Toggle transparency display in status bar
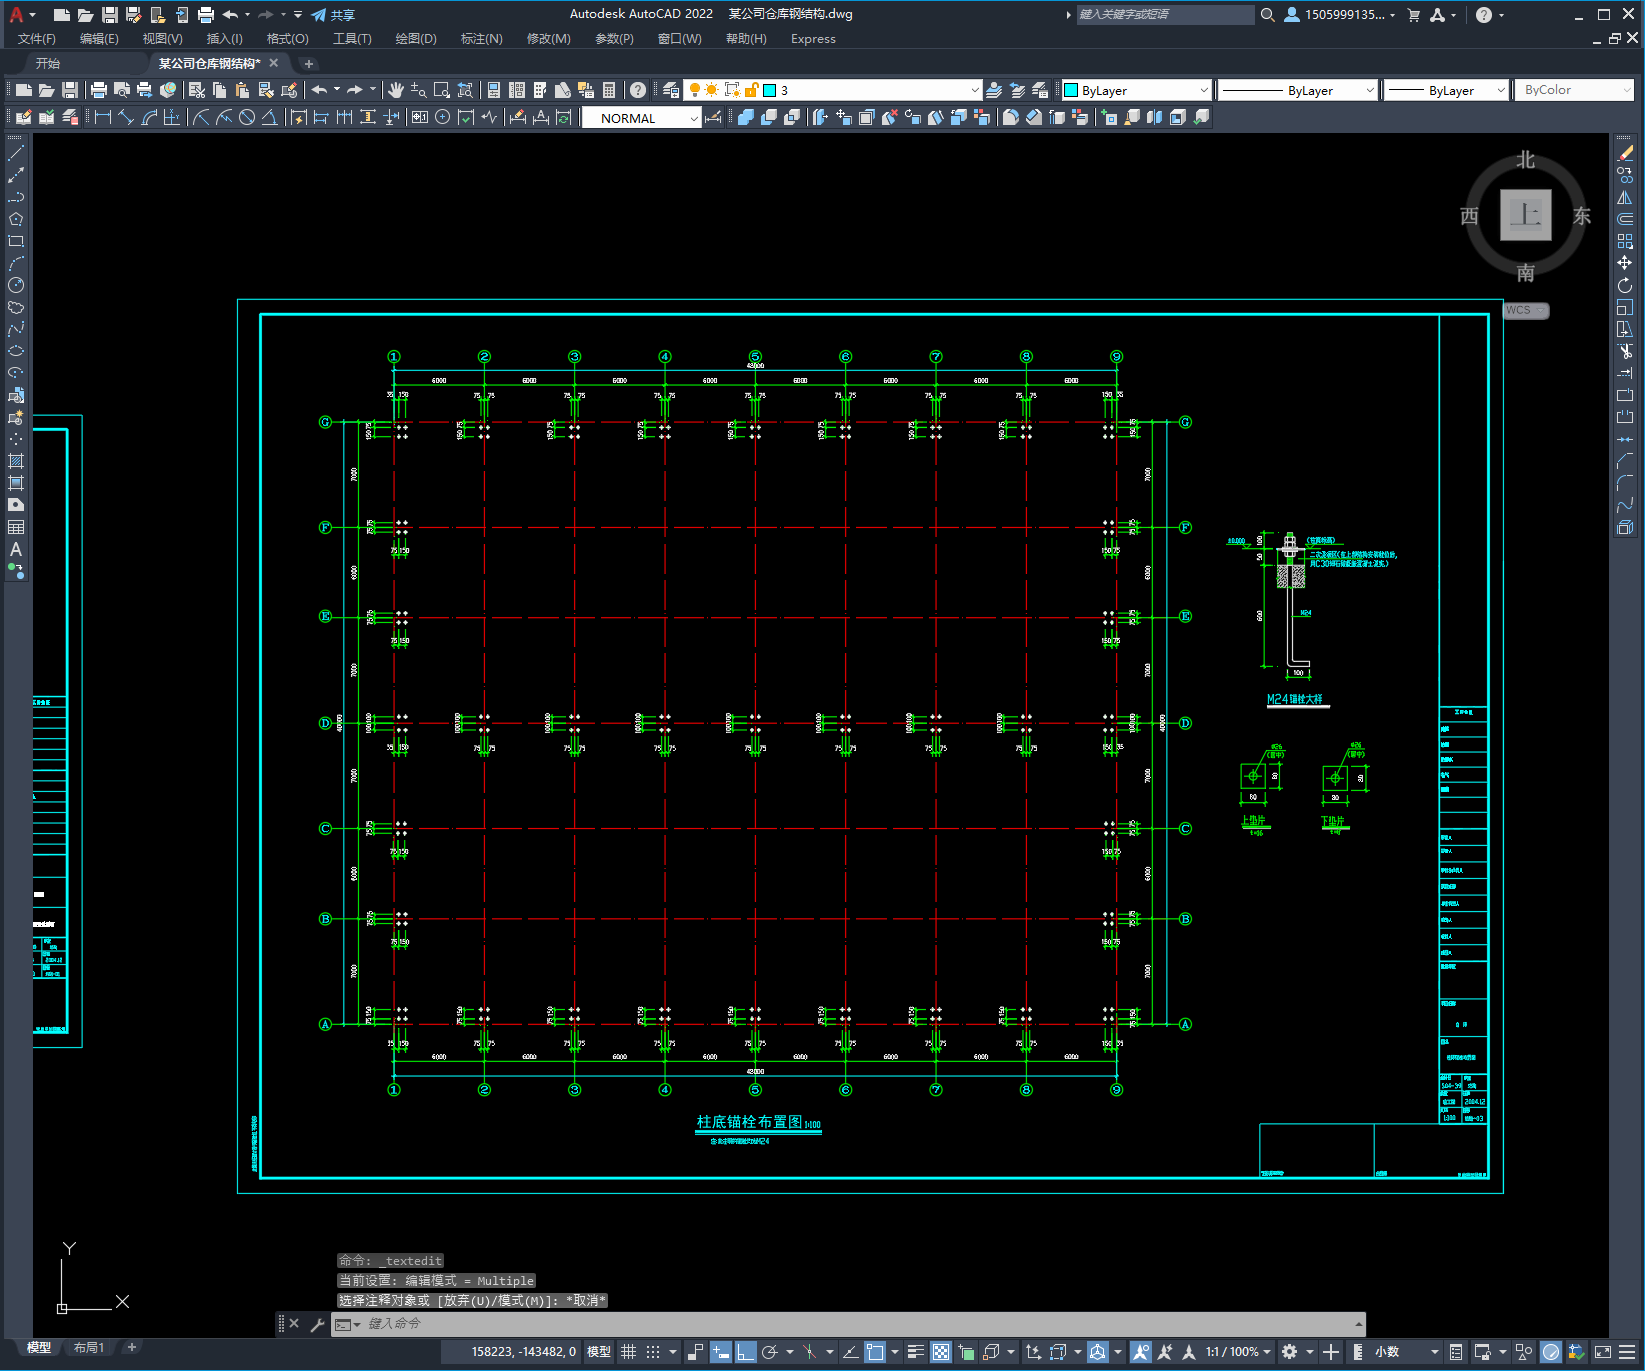This screenshot has height=1371, width=1645. point(941,1352)
